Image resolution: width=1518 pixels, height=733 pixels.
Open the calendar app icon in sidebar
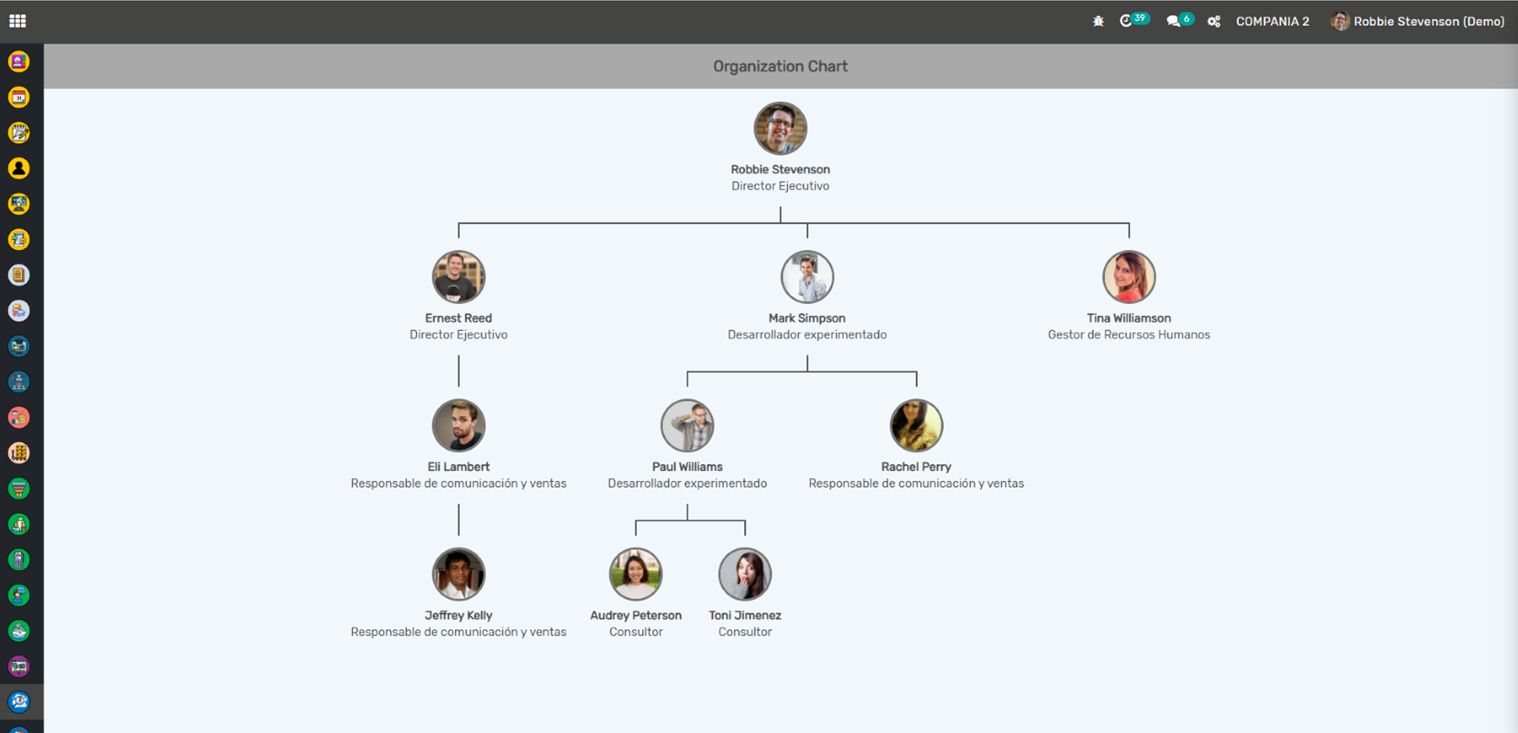(18, 97)
